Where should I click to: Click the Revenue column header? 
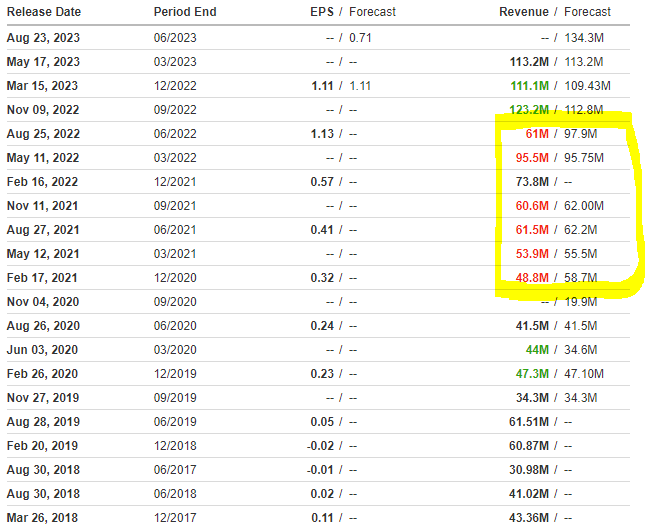523,12
